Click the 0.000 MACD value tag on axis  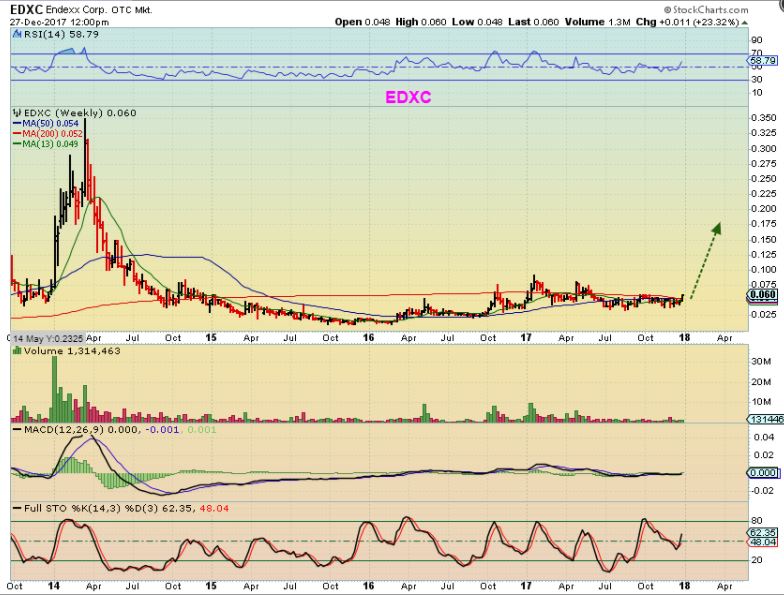coord(763,473)
